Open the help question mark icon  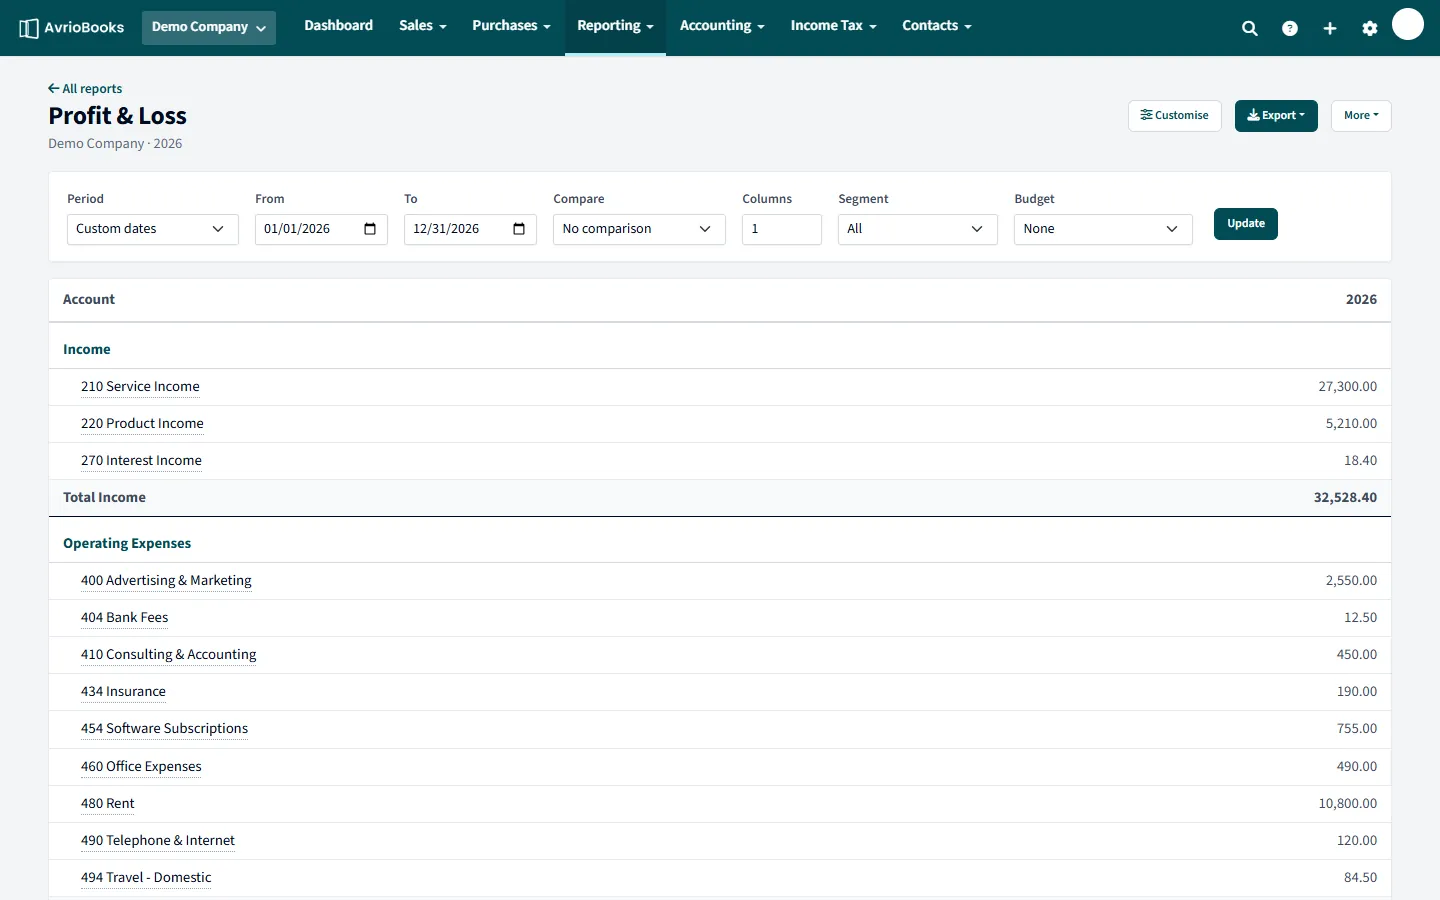(x=1290, y=29)
